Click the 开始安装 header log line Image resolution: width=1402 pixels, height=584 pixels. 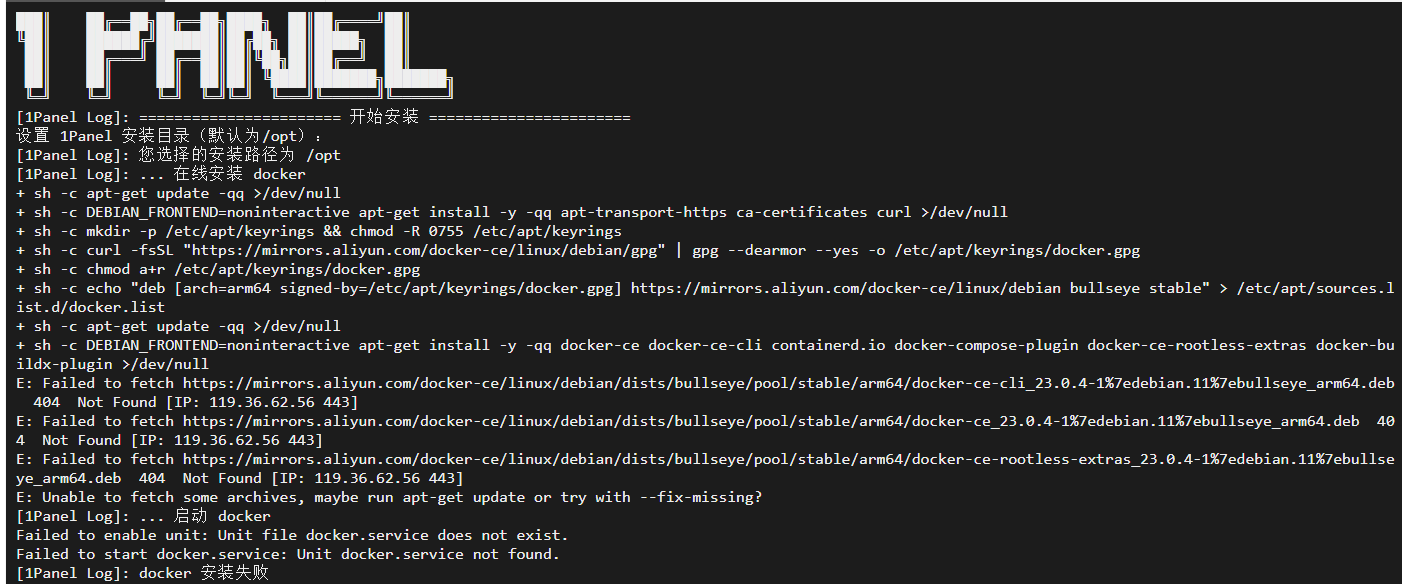click(323, 117)
